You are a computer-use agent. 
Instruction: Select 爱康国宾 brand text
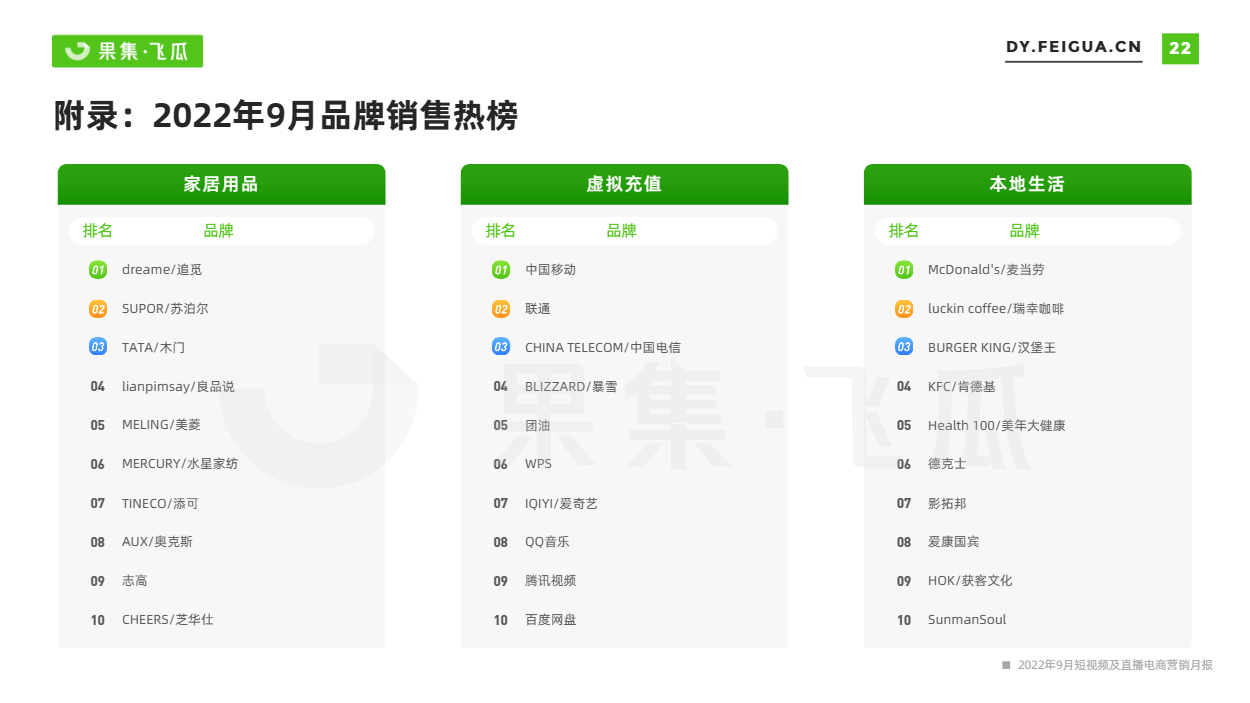click(x=954, y=542)
